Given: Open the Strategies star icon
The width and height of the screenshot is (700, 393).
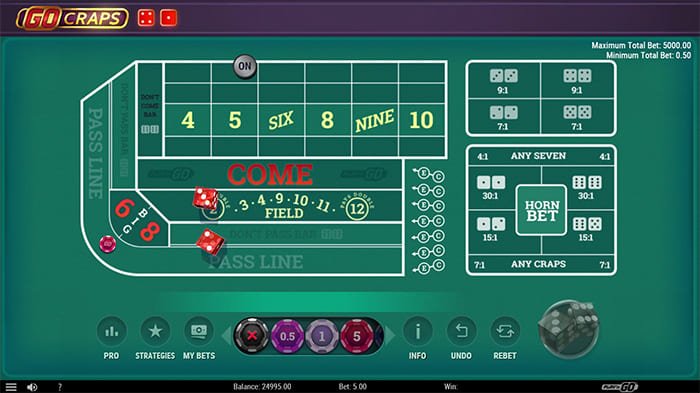Looking at the screenshot, I should [x=155, y=331].
